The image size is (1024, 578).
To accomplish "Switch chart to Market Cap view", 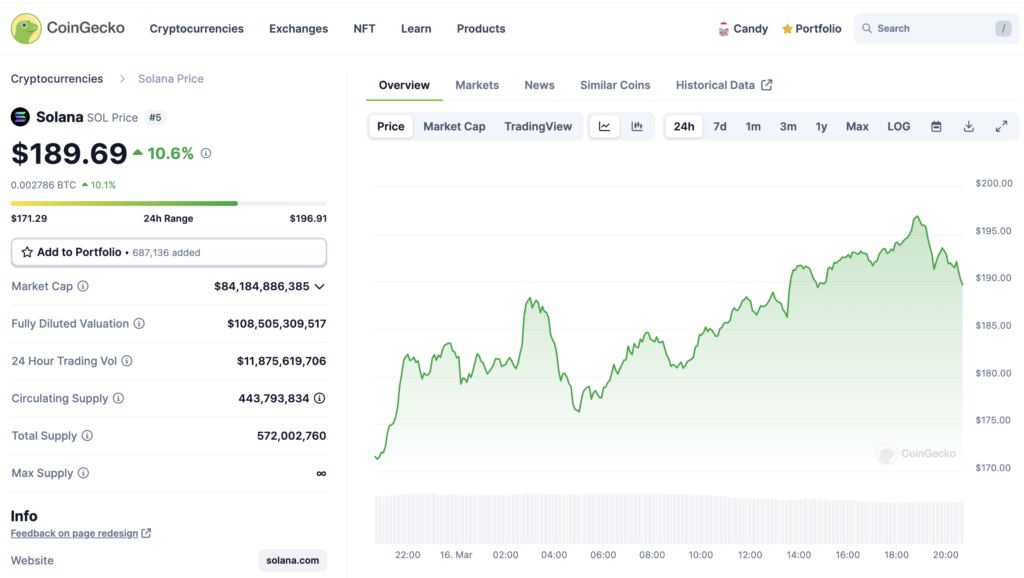I will (x=454, y=126).
